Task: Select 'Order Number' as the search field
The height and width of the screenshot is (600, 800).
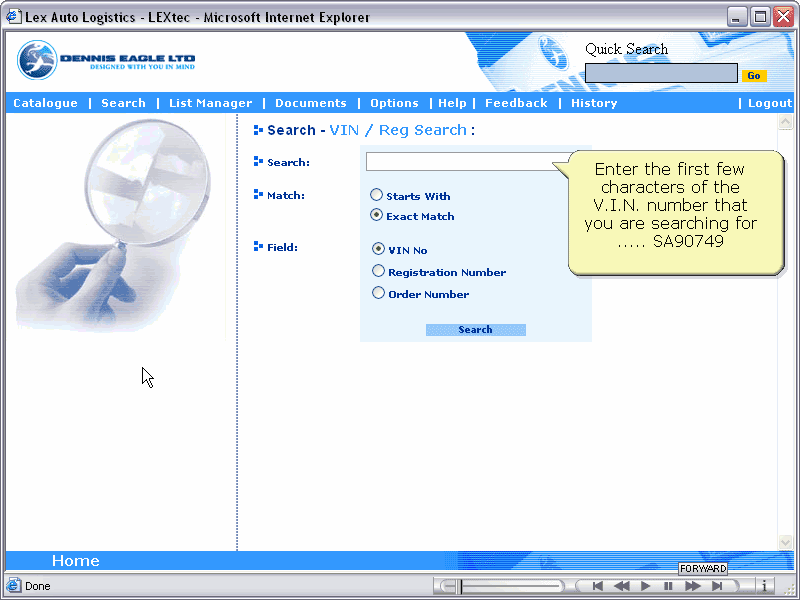Action: click(x=378, y=293)
